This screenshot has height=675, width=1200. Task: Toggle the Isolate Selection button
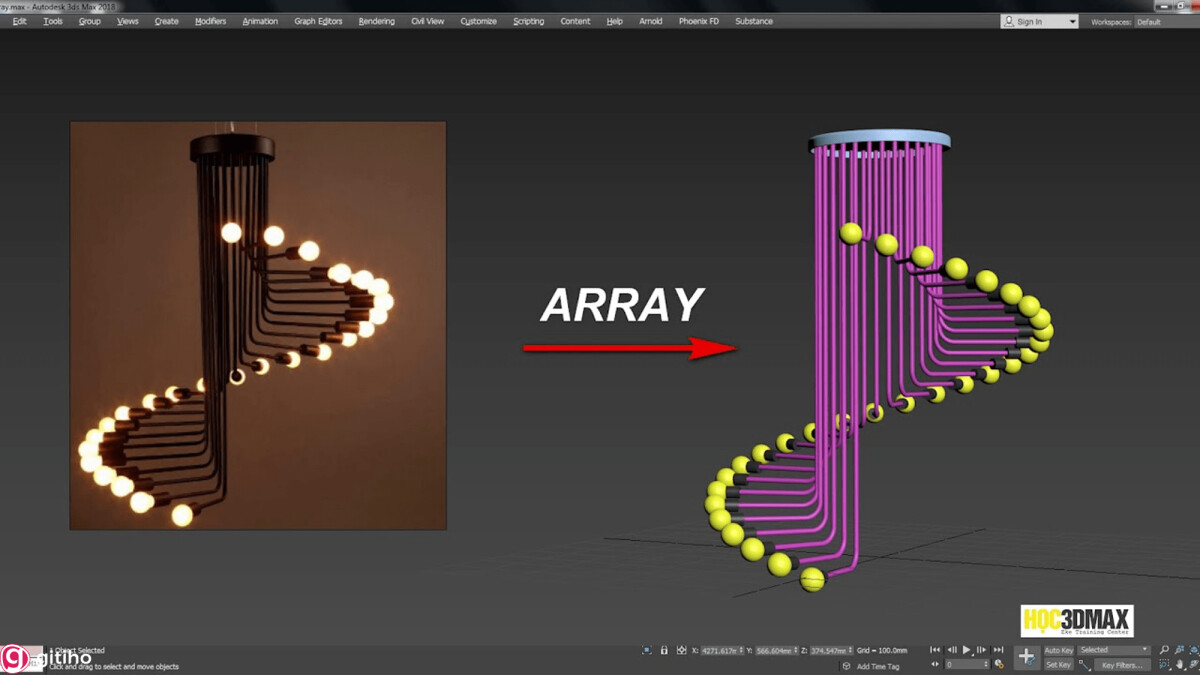pos(645,650)
